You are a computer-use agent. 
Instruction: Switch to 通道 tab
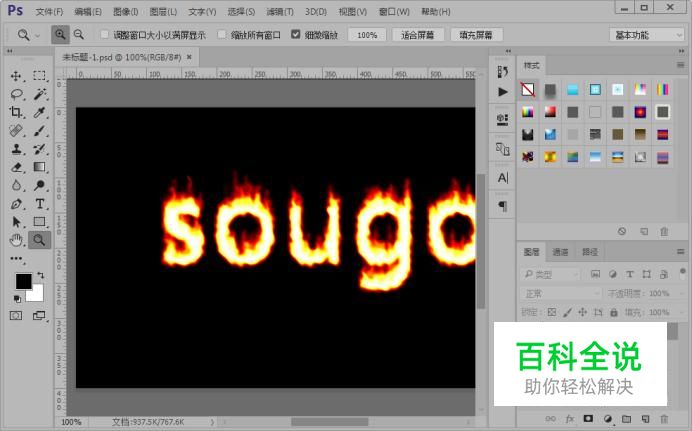(560, 252)
